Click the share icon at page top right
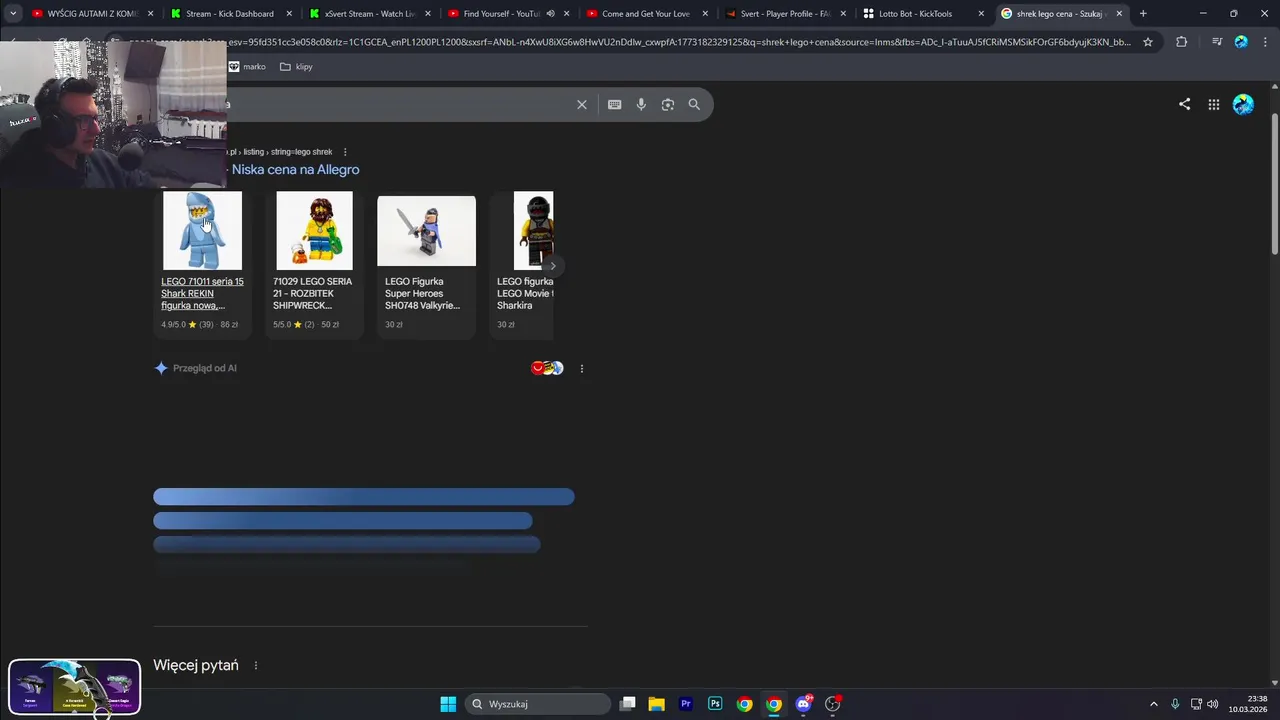The height and width of the screenshot is (720, 1280). coord(1184,104)
